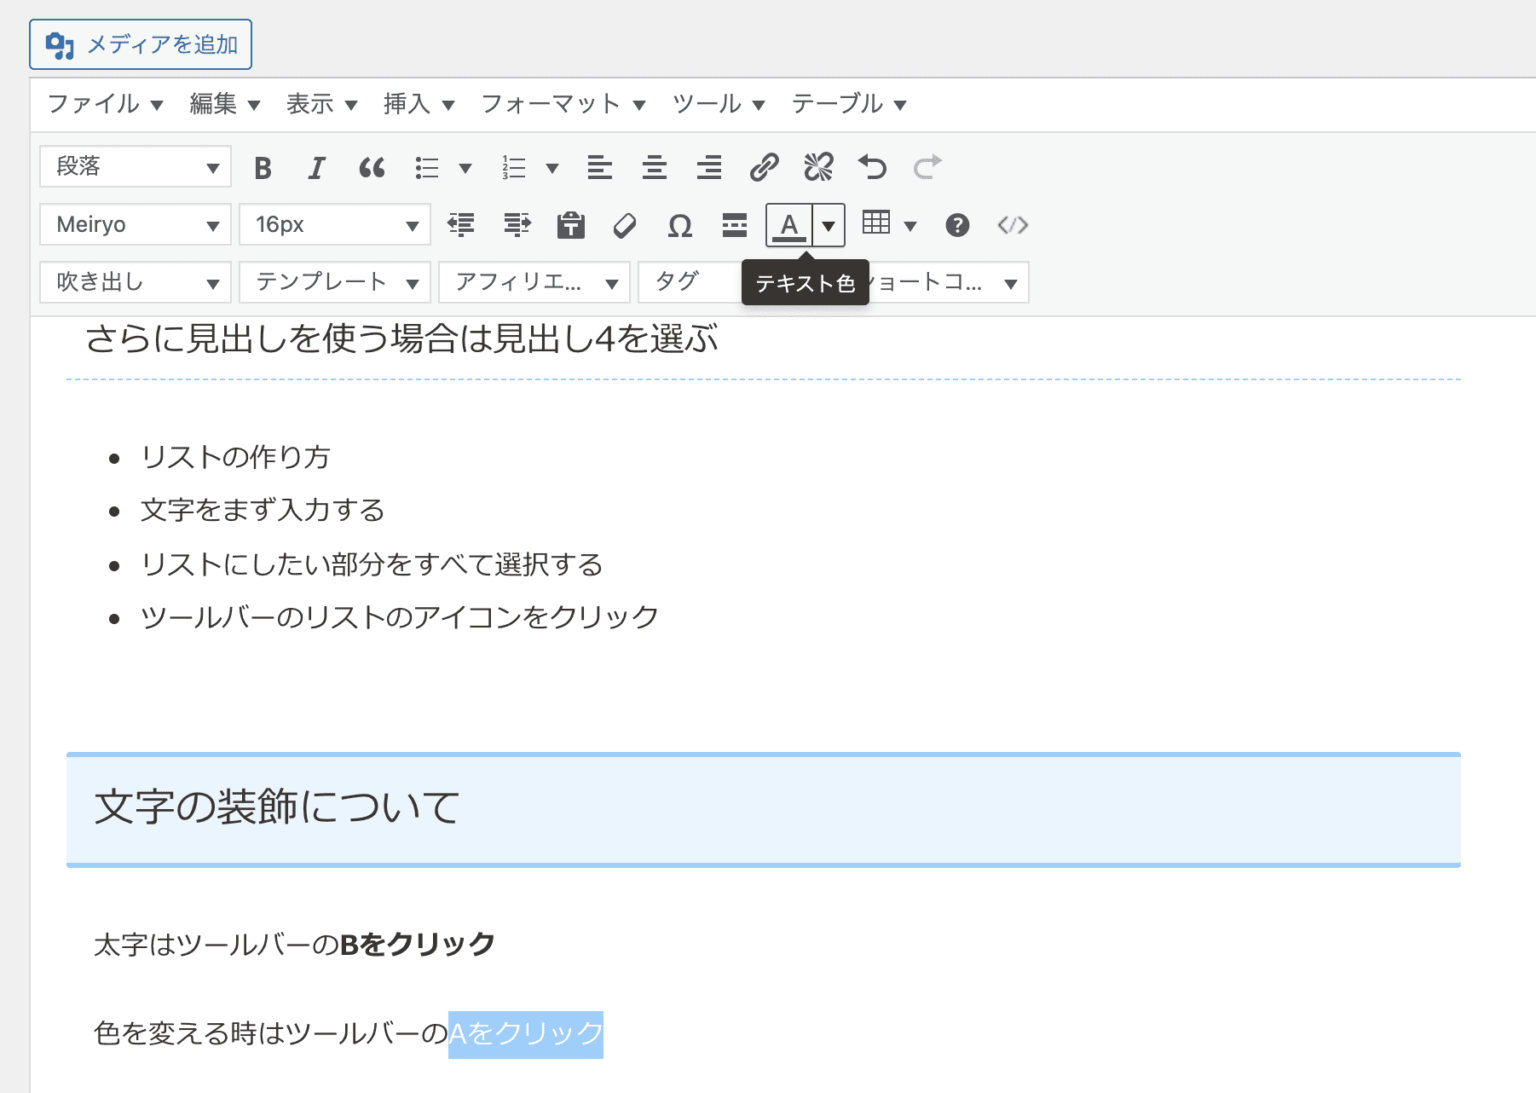The image size is (1536, 1093).
Task: Apply the current text color with the A swatch
Action: (x=789, y=224)
